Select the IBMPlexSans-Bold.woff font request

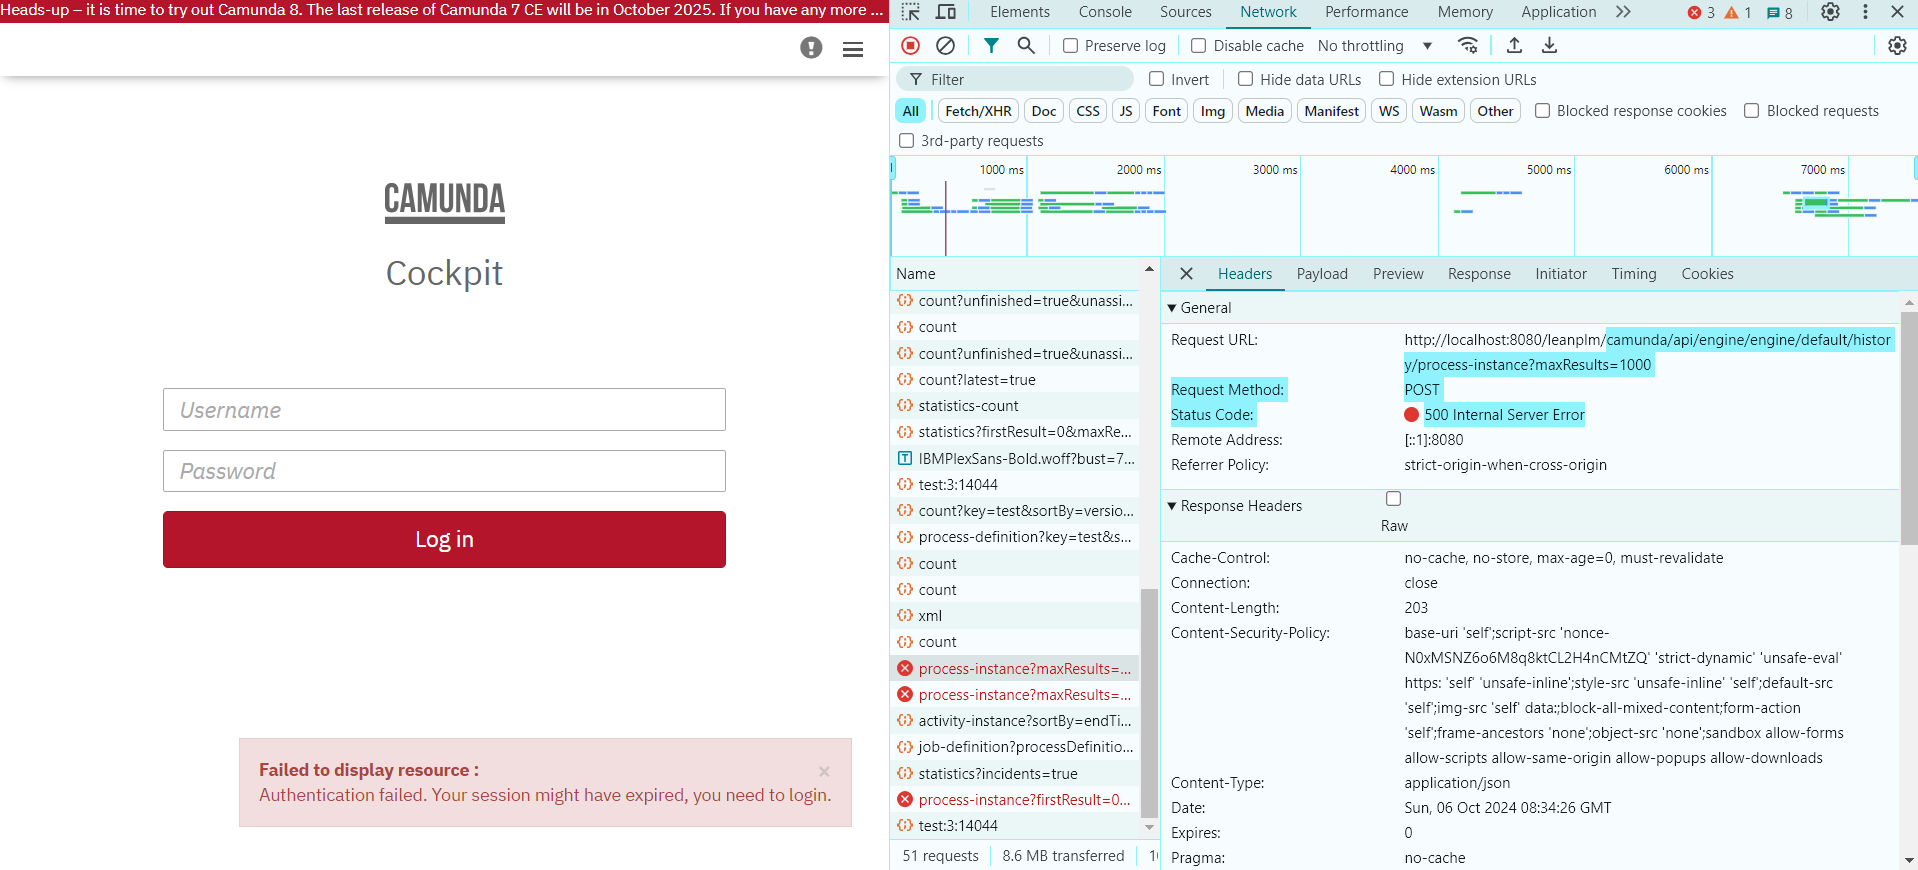coord(1015,458)
